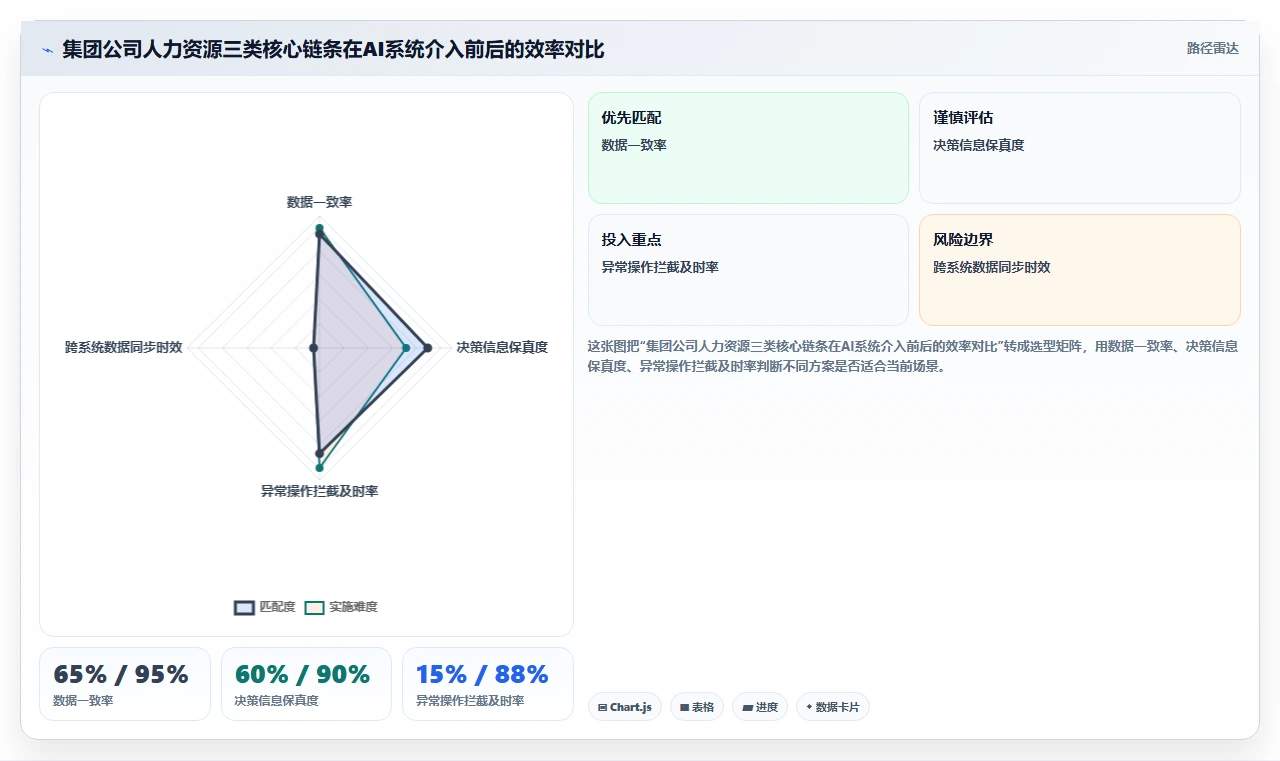Click 异常操作拦截及时率 text in 投入重点 card
Image resolution: width=1280 pixels, height=761 pixels.
pos(660,267)
